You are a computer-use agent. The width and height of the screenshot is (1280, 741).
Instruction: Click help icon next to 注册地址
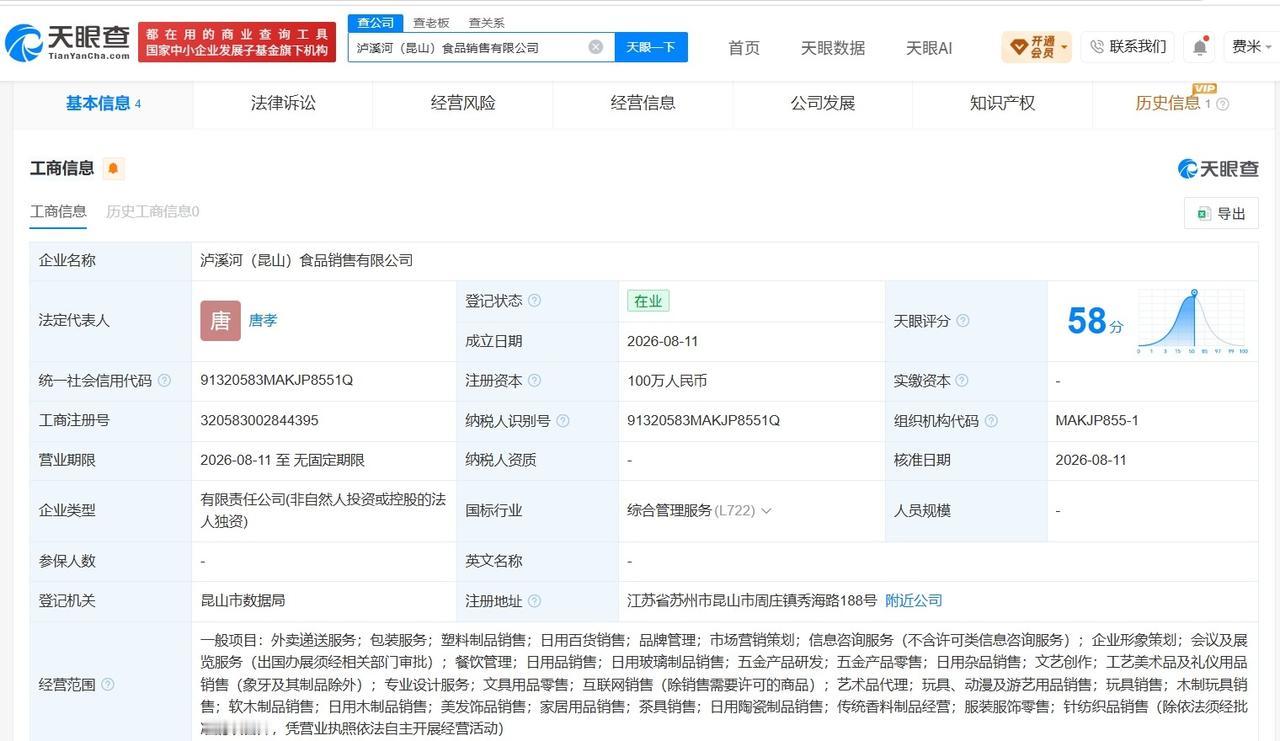pyautogui.click(x=534, y=601)
